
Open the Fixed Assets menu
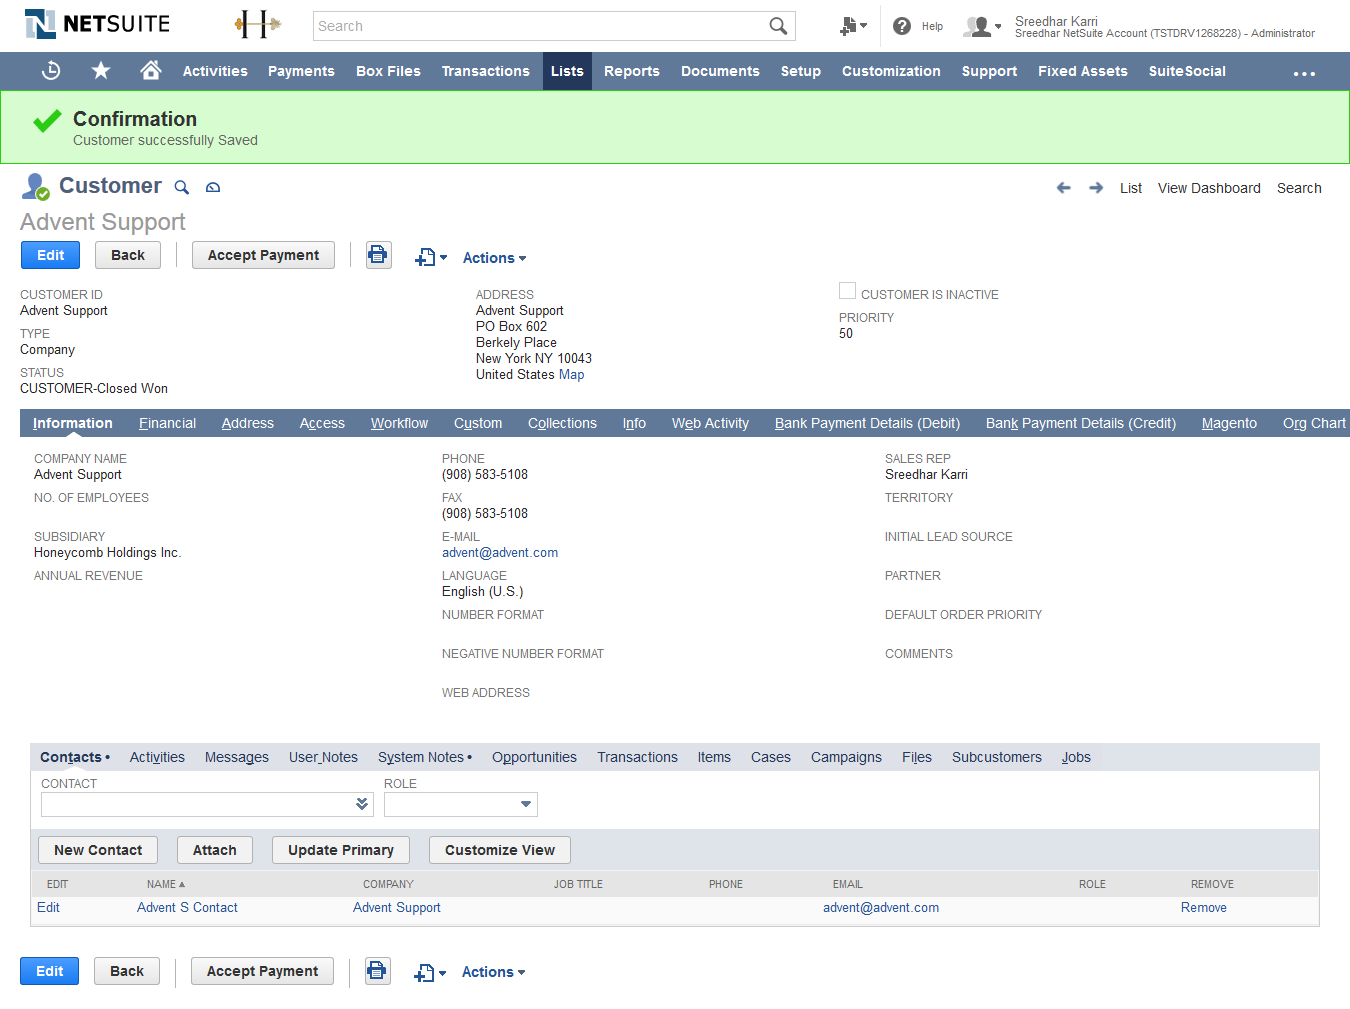point(1083,71)
